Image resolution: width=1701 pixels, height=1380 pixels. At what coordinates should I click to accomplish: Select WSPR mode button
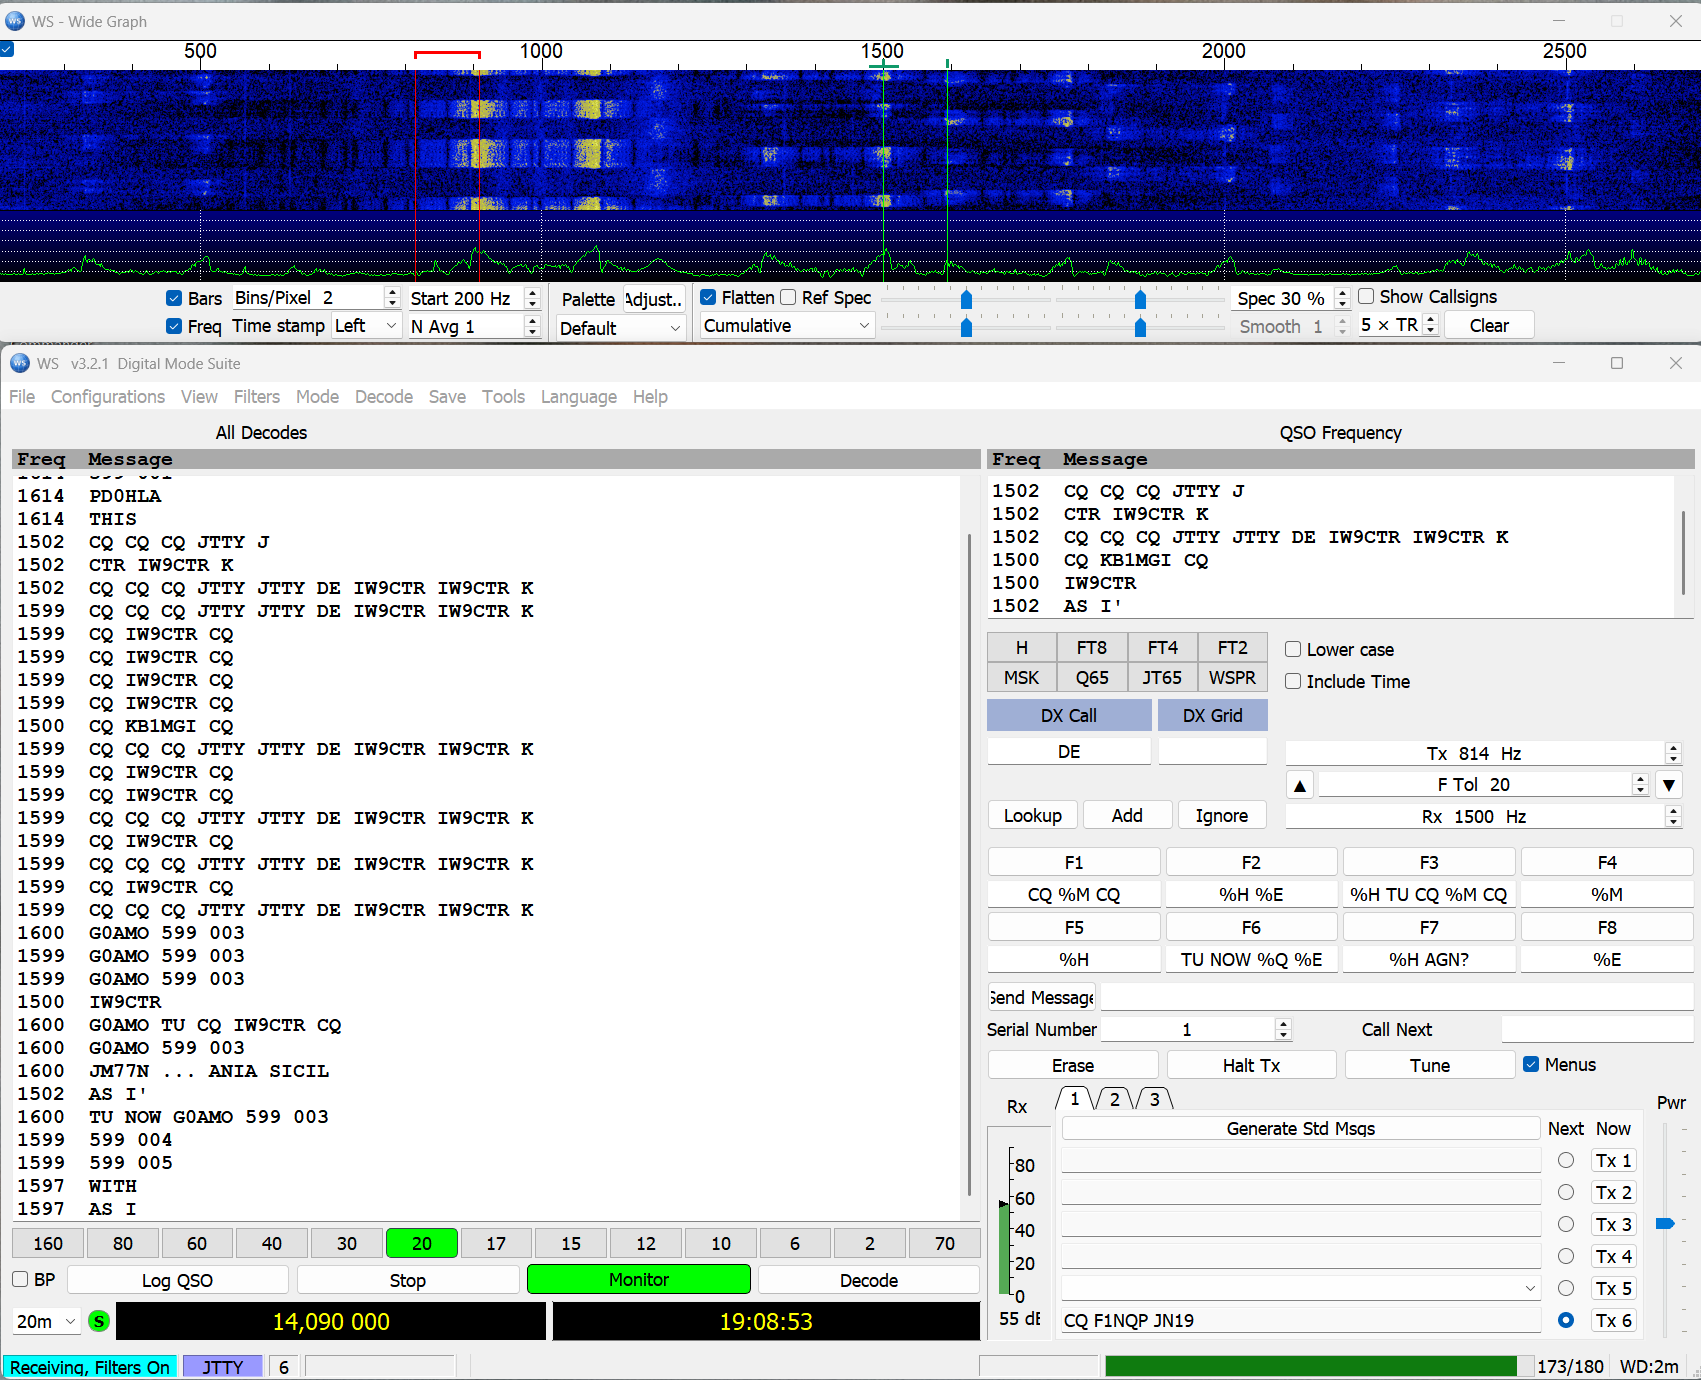[1232, 677]
